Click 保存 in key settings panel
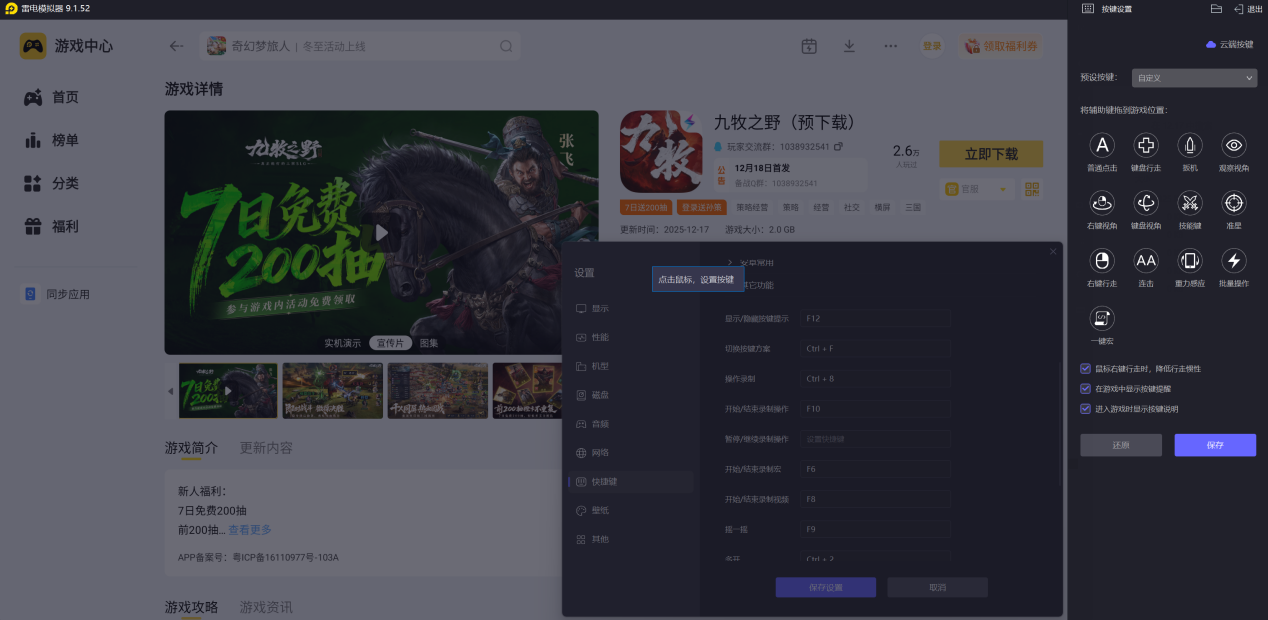 point(1215,445)
